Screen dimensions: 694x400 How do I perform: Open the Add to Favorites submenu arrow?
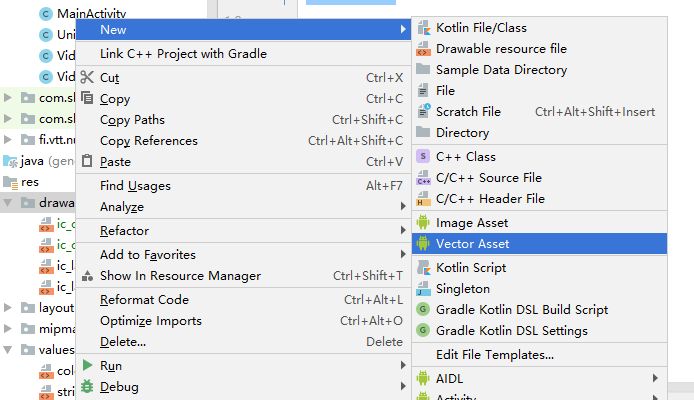[x=403, y=254]
